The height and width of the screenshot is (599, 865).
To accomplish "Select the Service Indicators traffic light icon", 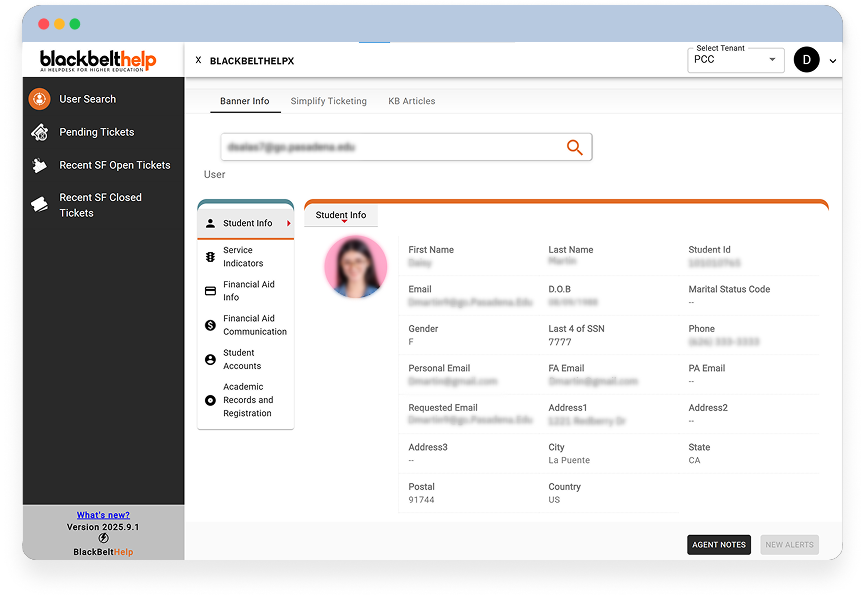I will click(x=210, y=257).
